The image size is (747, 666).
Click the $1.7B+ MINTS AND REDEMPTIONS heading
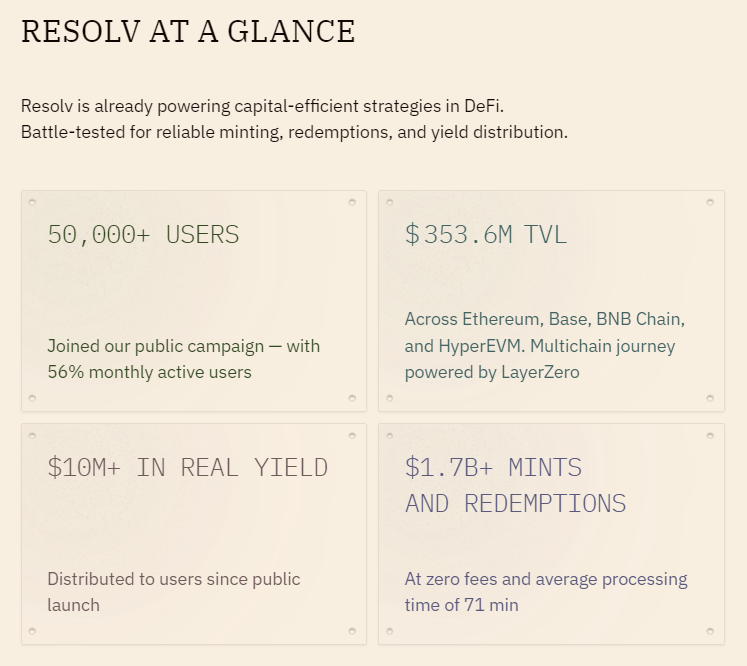click(515, 485)
